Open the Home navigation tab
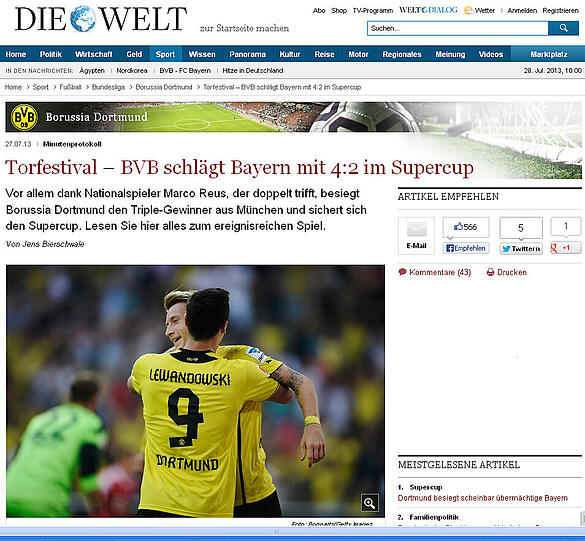The image size is (585, 541). [x=16, y=54]
